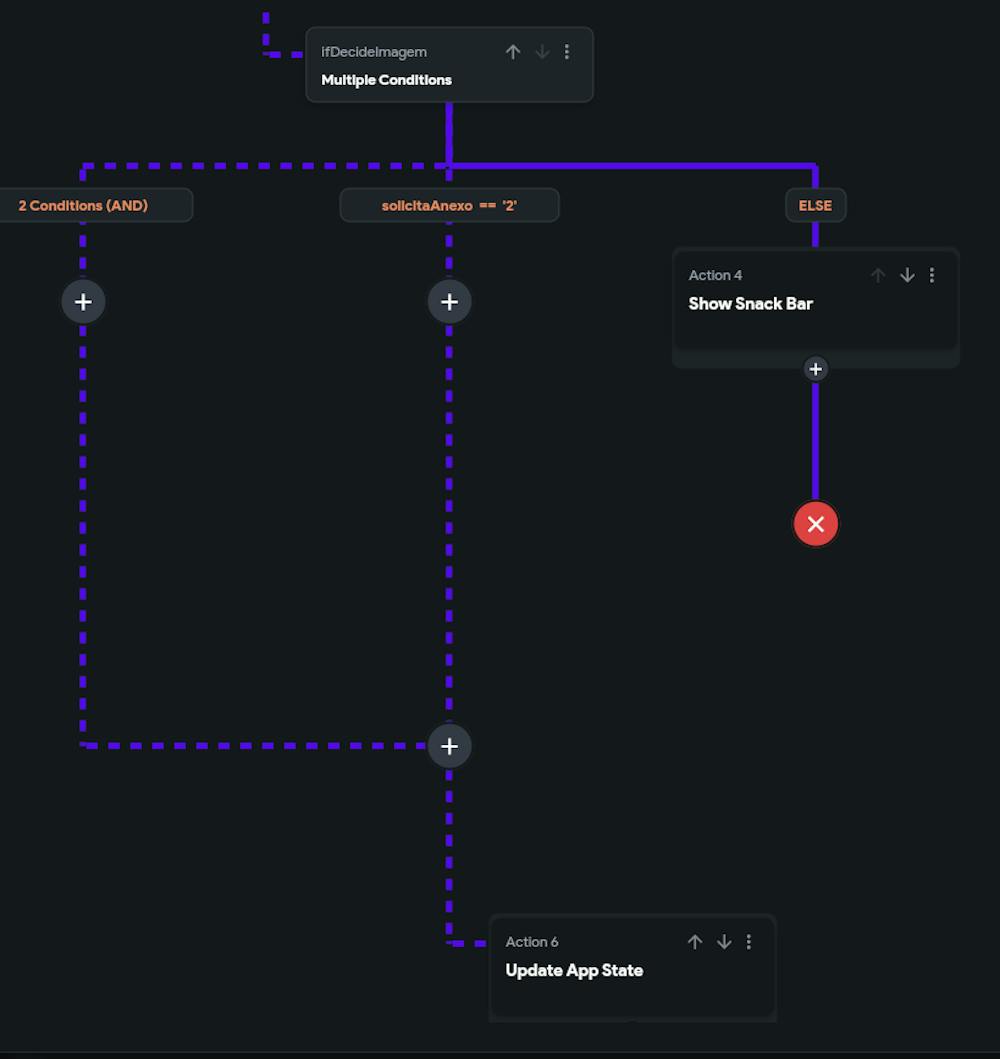Open the Action 6 options menu
The width and height of the screenshot is (1000, 1059).
point(749,941)
